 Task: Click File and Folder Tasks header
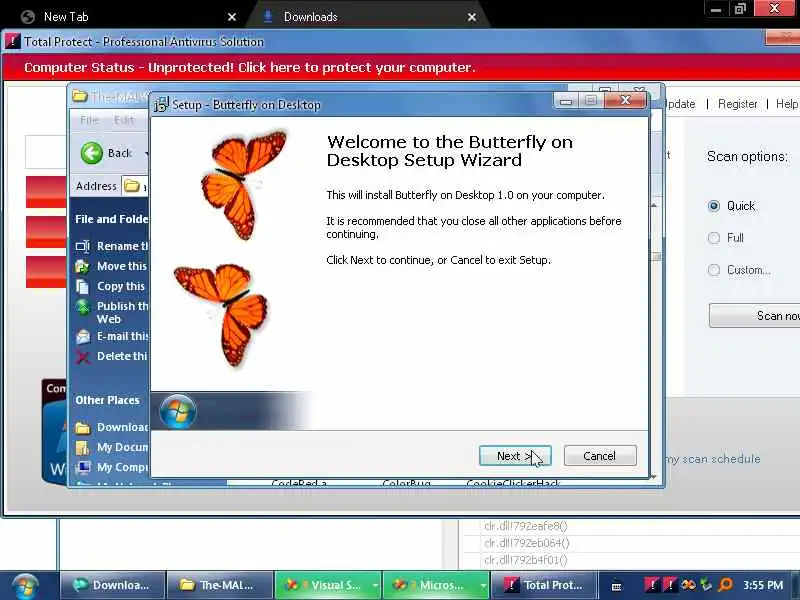pos(111,219)
